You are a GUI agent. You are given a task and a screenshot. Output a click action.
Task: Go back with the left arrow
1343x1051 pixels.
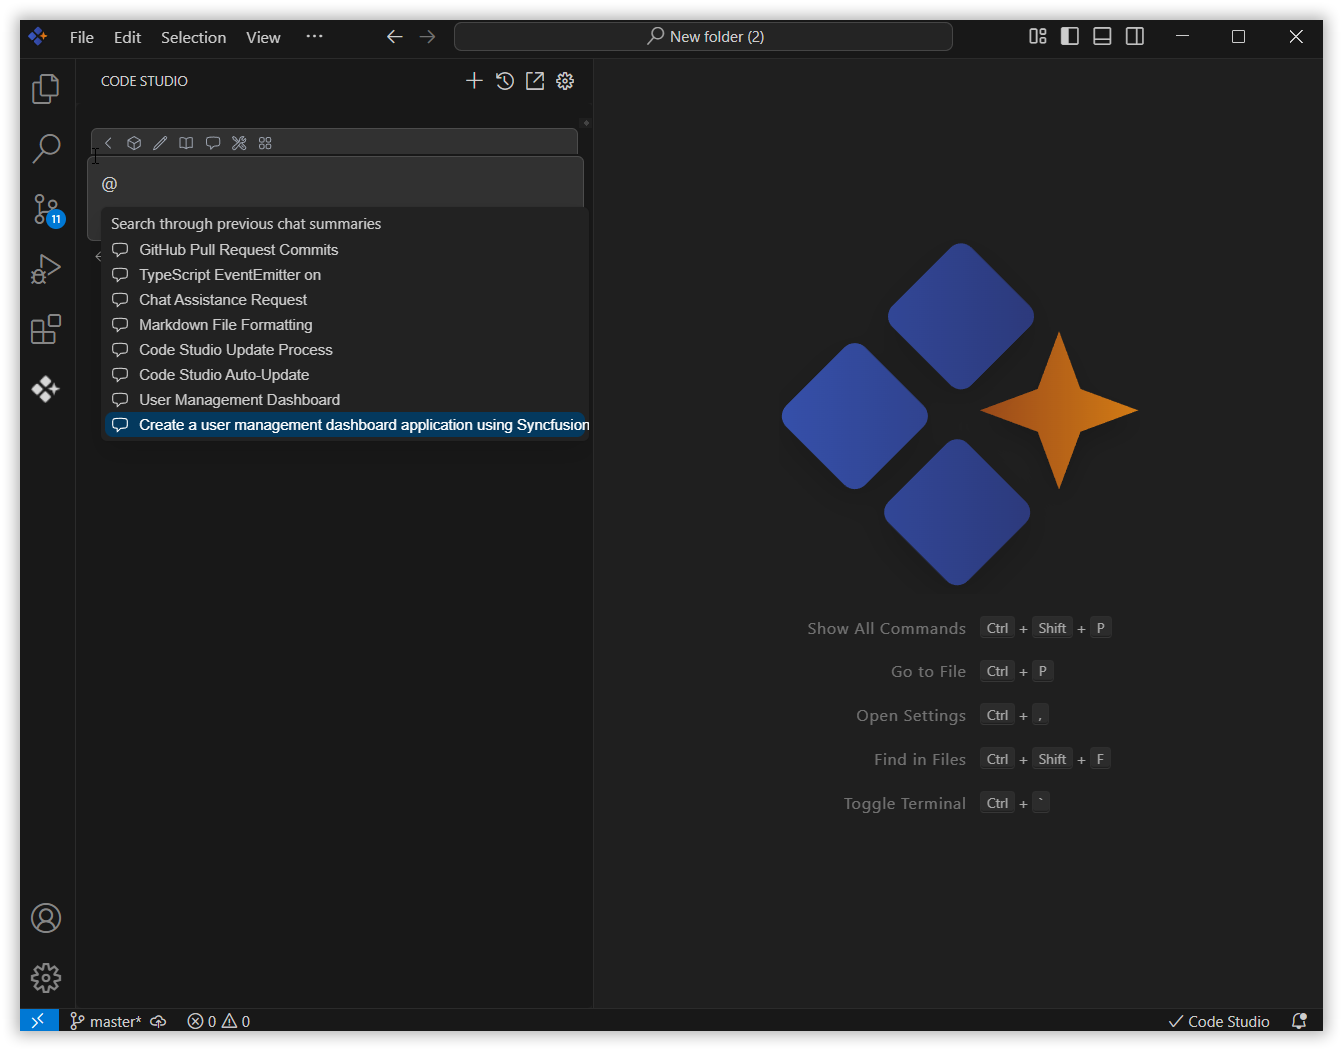tap(395, 37)
